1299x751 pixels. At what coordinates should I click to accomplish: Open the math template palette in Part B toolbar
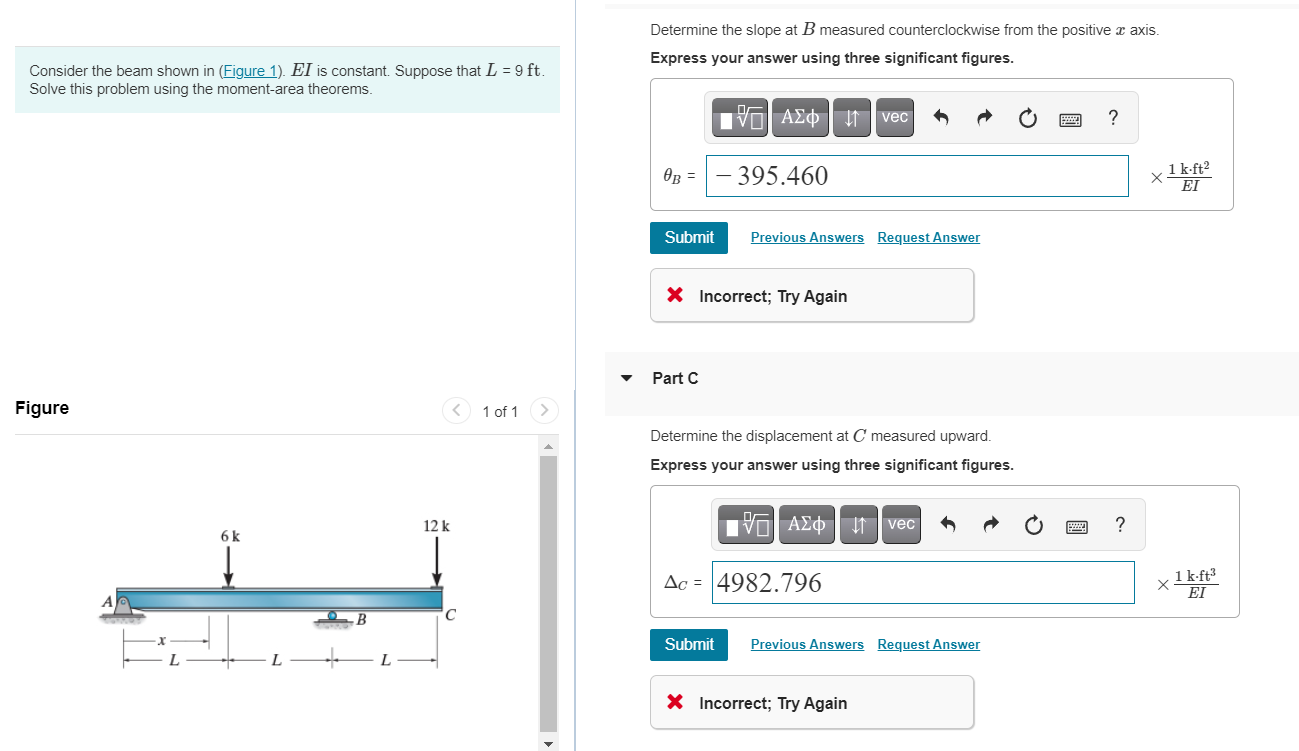tap(738, 117)
